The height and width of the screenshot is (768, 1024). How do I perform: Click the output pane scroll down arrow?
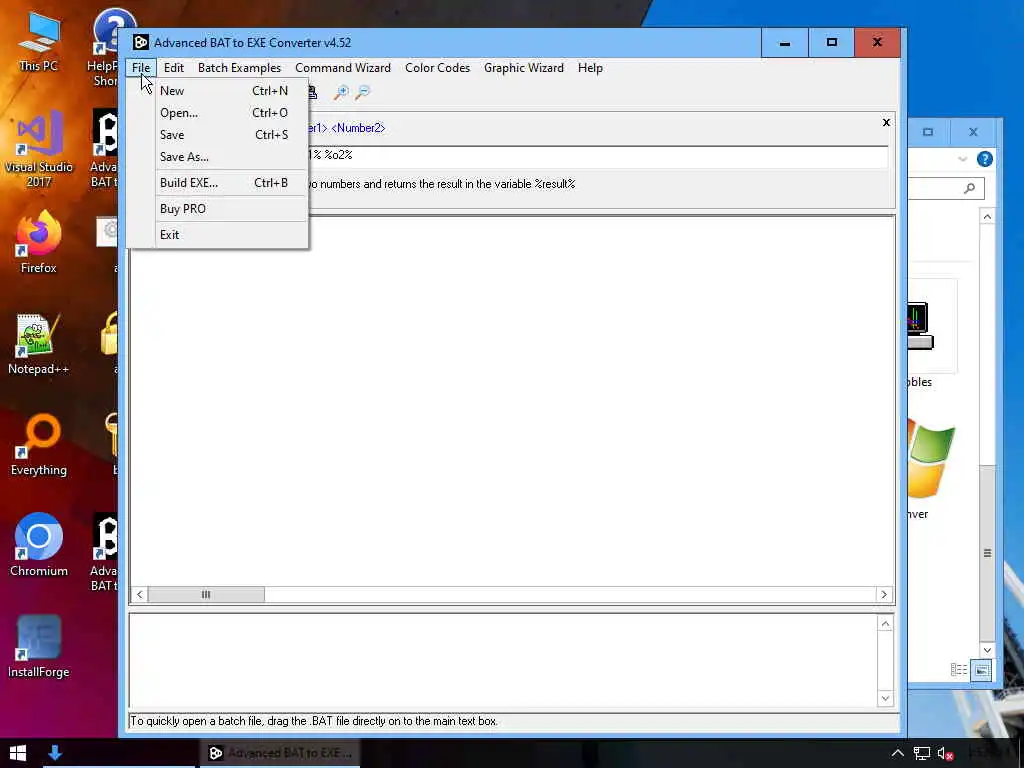pyautogui.click(x=886, y=698)
